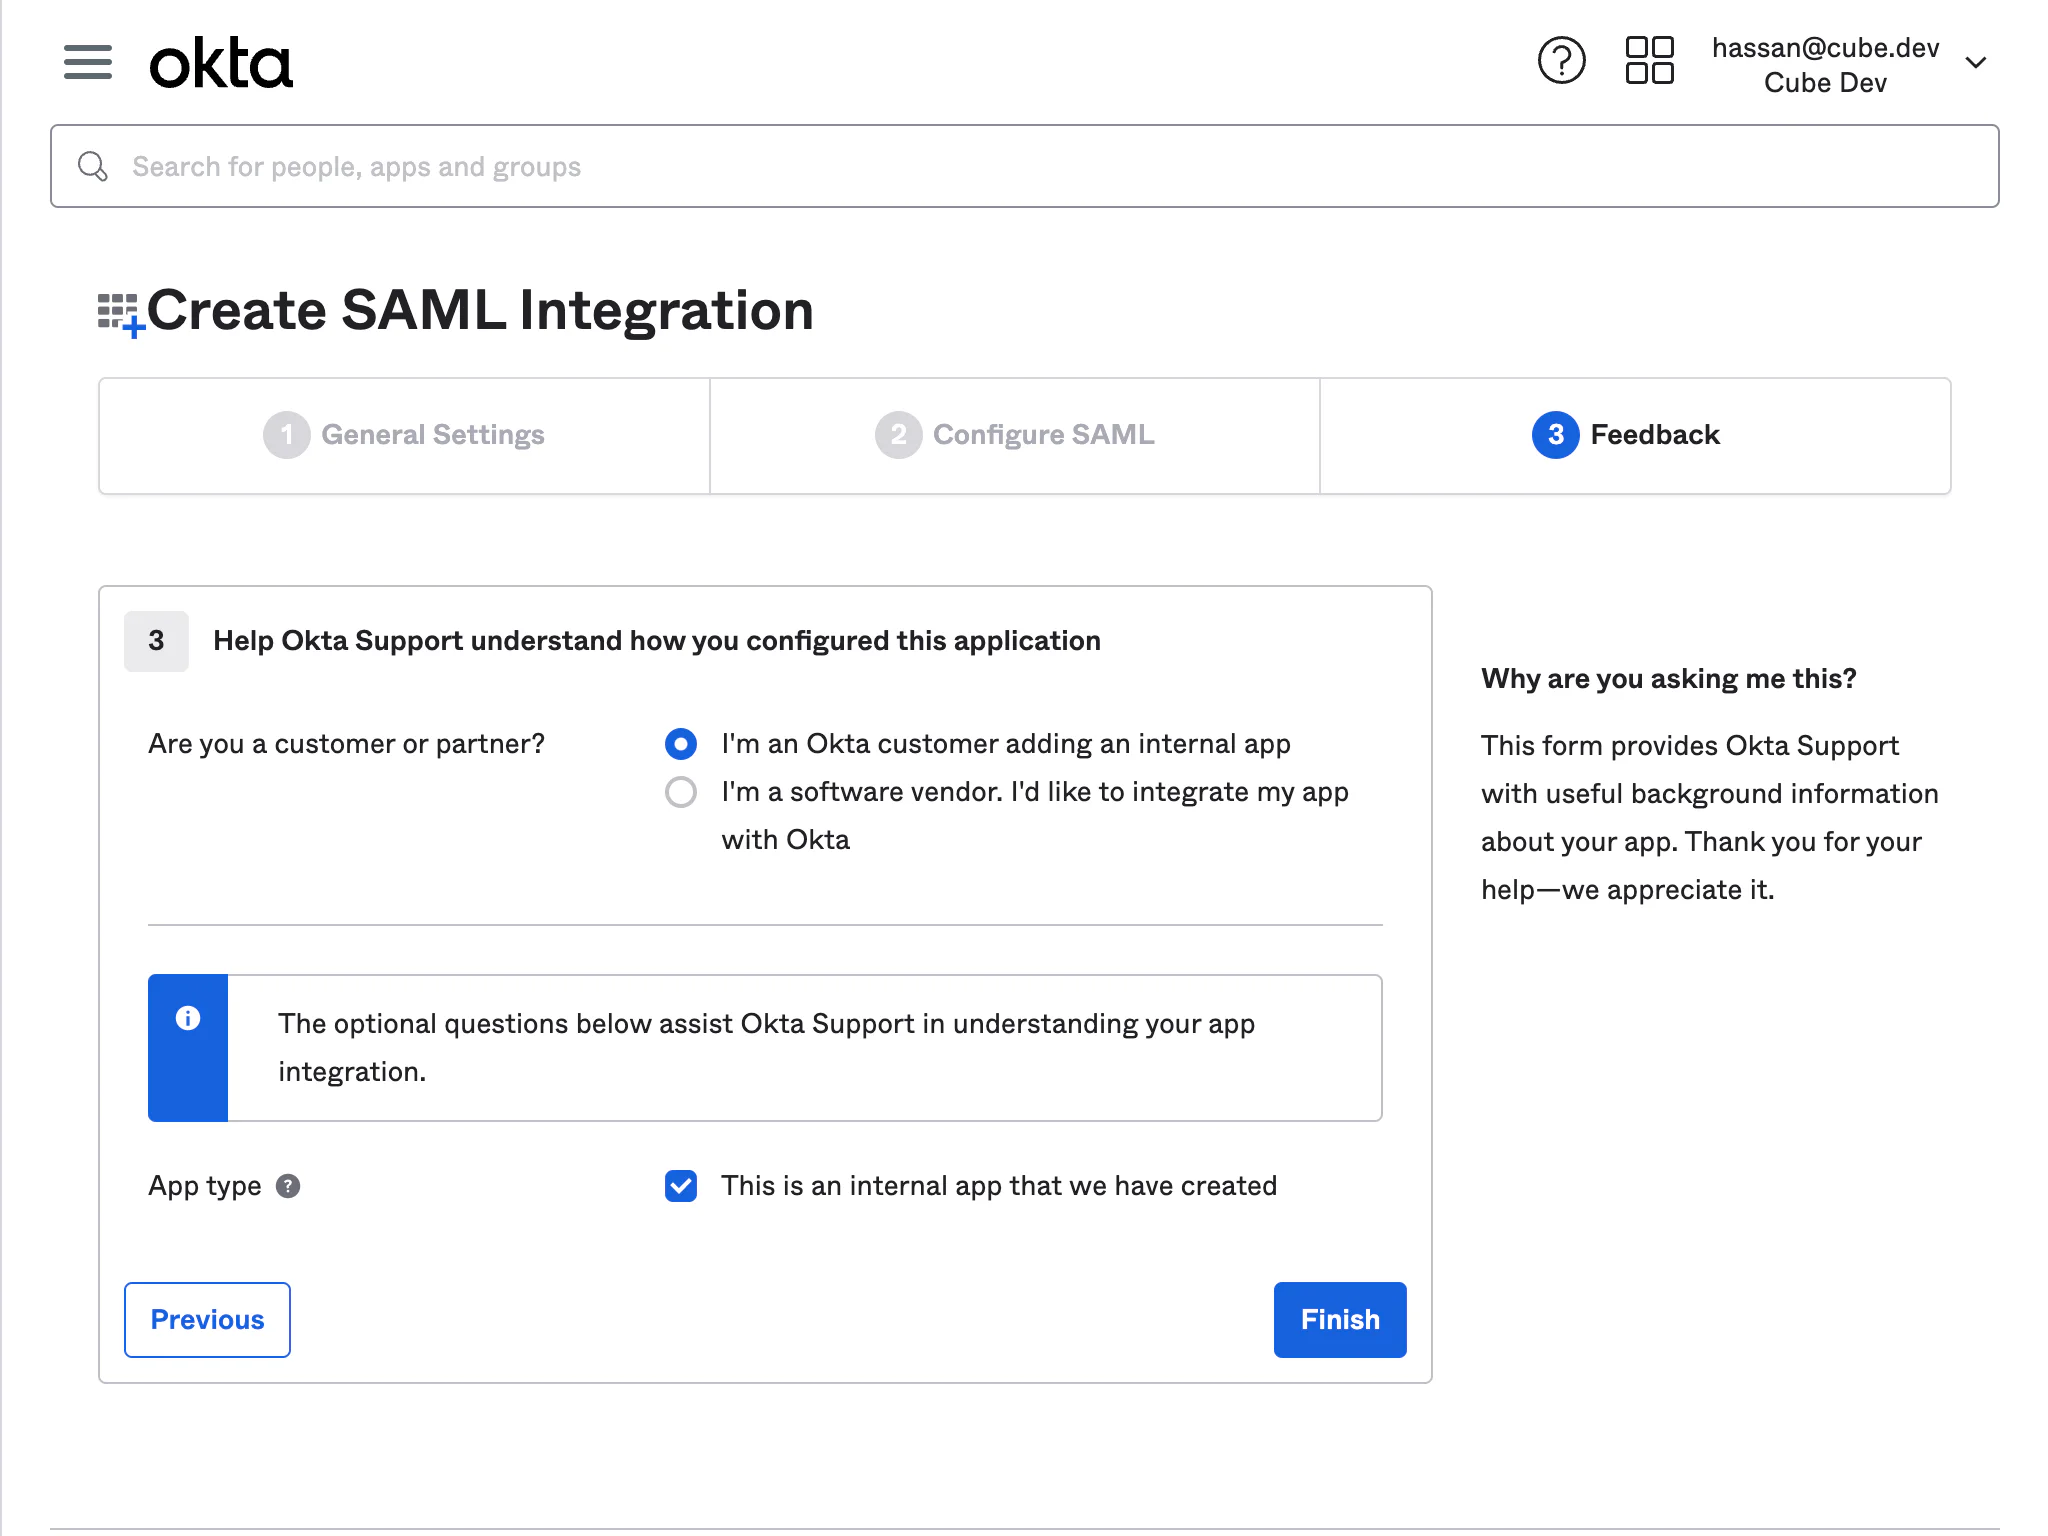Go to General Settings step tab
Screen dimensions: 2048x1536
(405, 435)
